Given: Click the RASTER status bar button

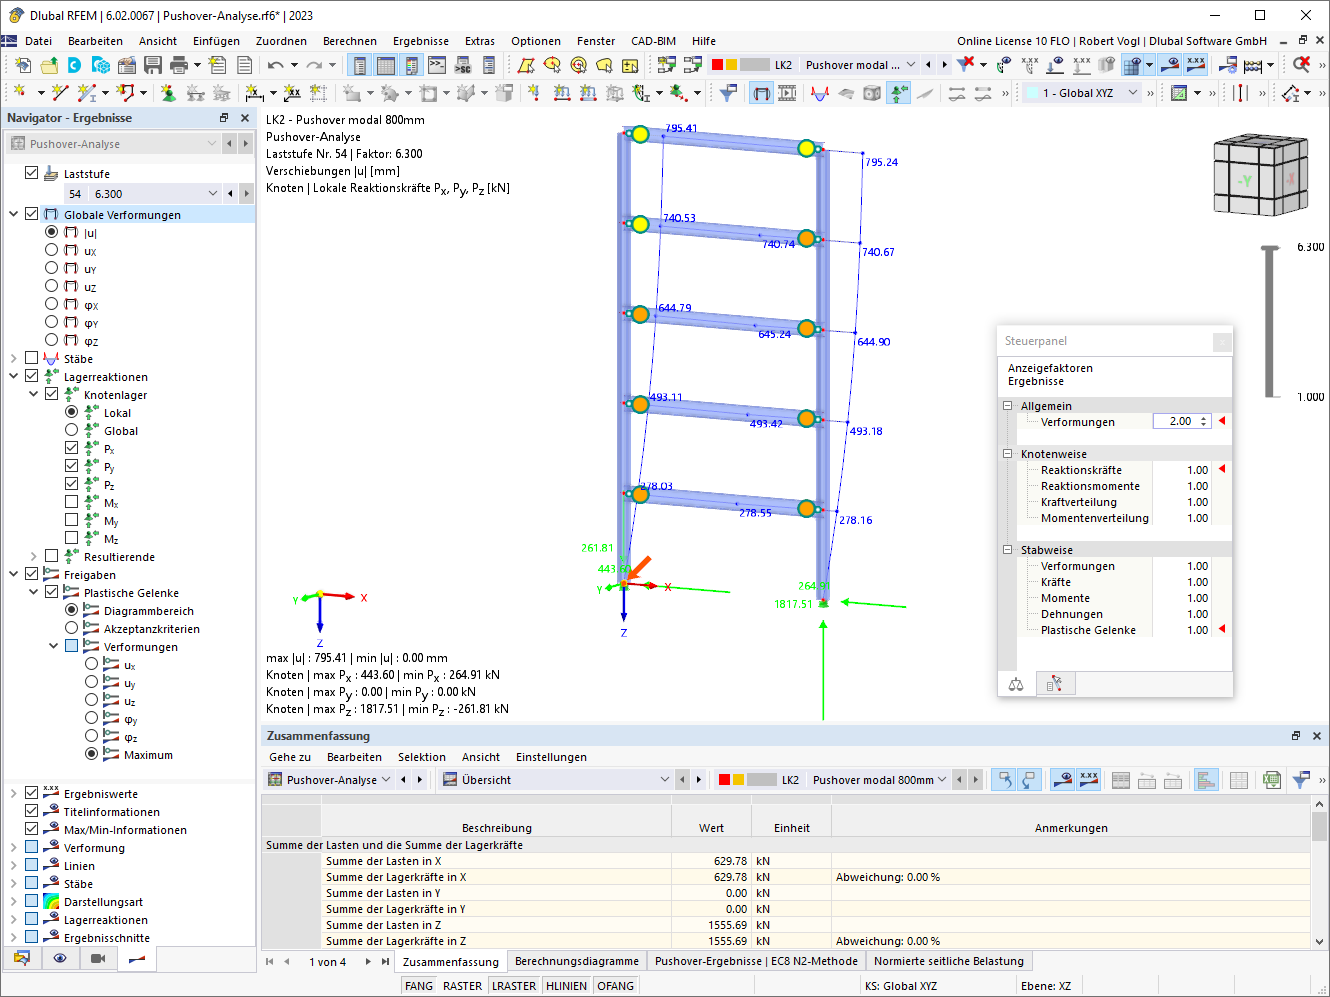Looking at the screenshot, I should pyautogui.click(x=463, y=986).
